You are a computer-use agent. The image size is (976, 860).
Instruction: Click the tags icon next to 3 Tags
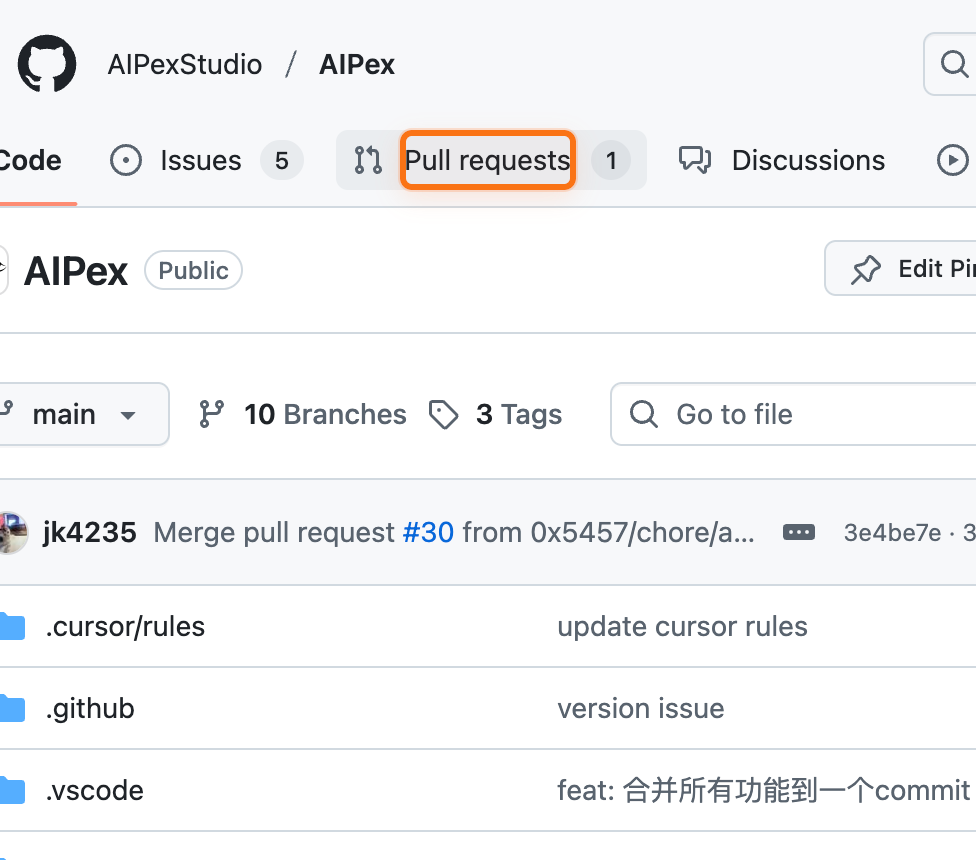(x=445, y=414)
